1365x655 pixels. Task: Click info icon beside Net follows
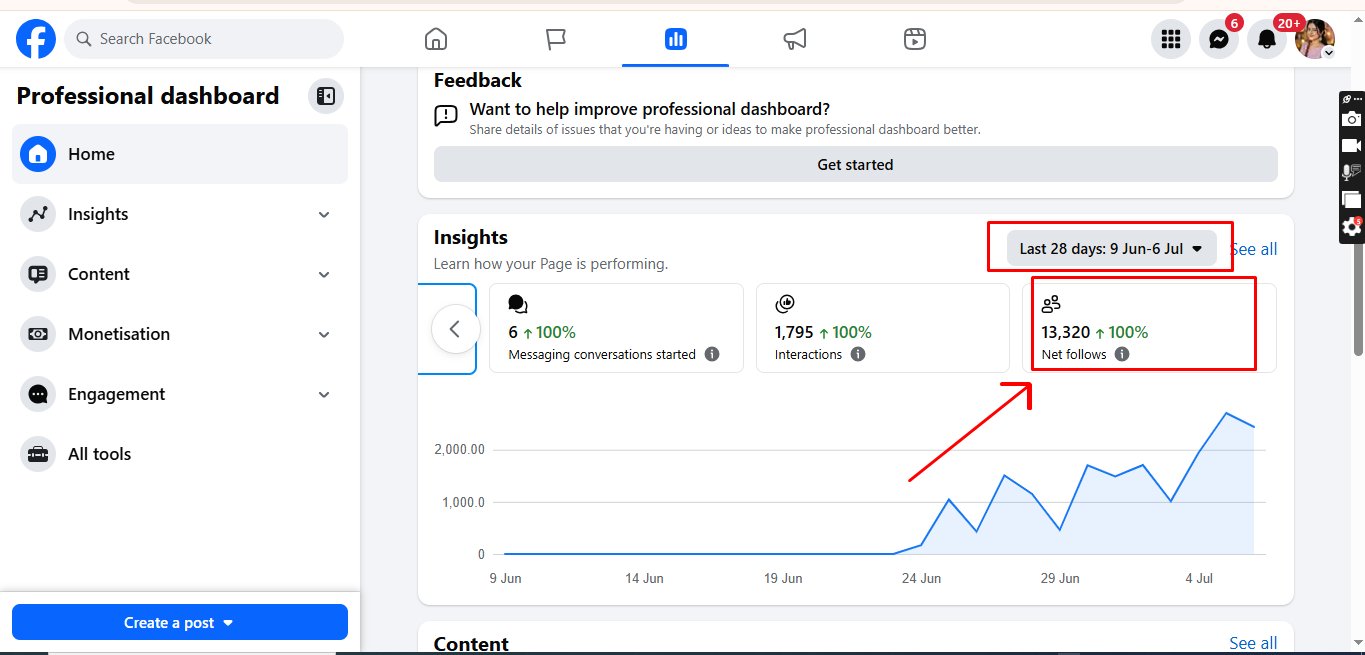click(1122, 354)
